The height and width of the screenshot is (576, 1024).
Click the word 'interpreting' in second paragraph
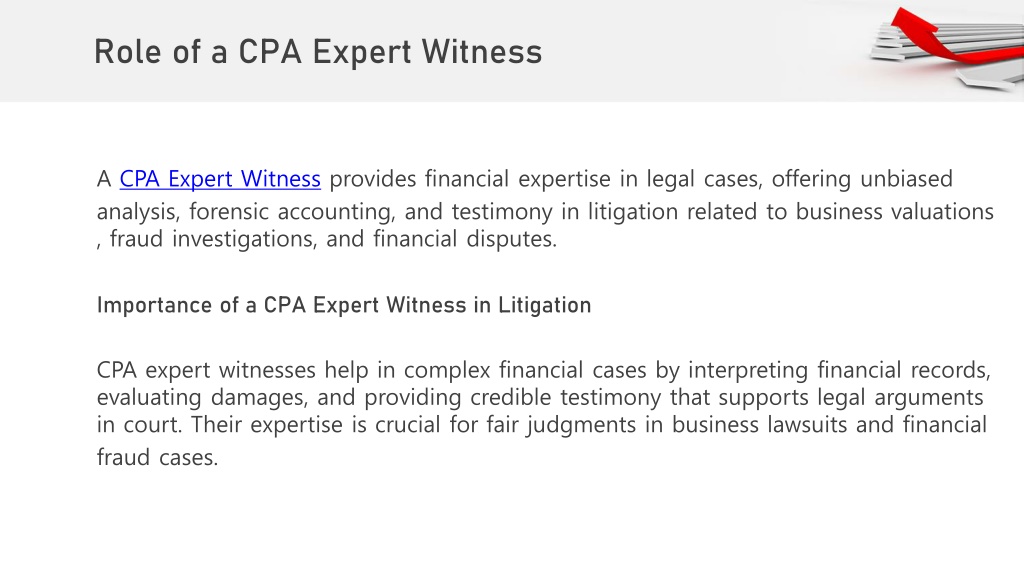tap(748, 370)
